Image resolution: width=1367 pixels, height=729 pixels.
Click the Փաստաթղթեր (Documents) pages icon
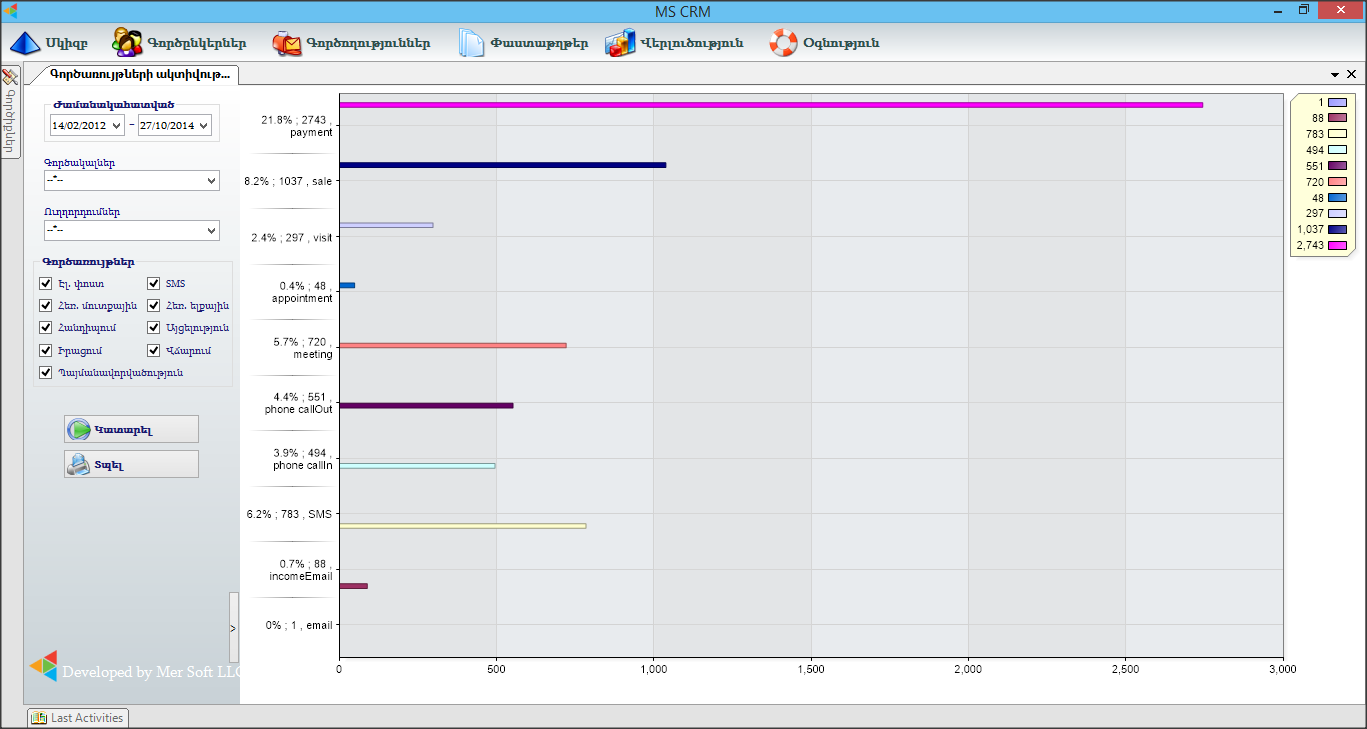pos(471,43)
